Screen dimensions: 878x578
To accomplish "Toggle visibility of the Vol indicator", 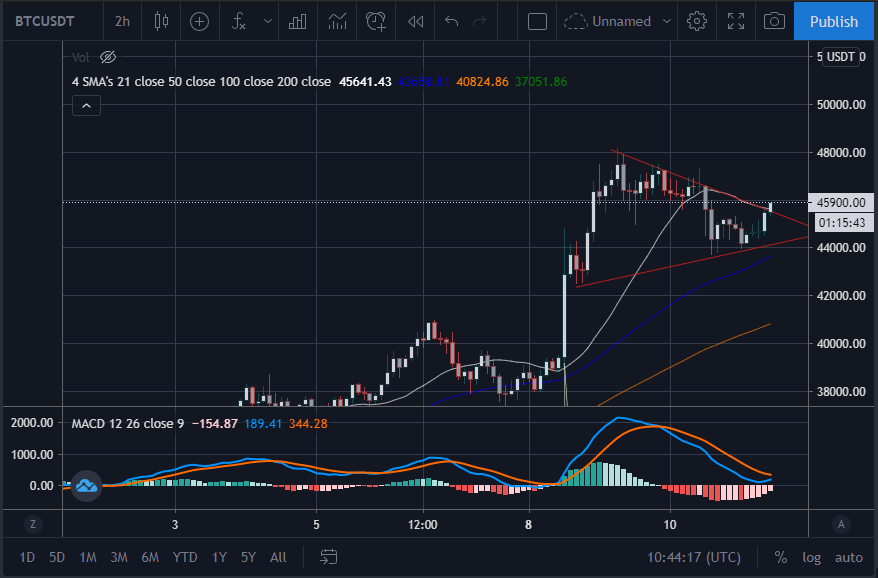I will pos(108,57).
